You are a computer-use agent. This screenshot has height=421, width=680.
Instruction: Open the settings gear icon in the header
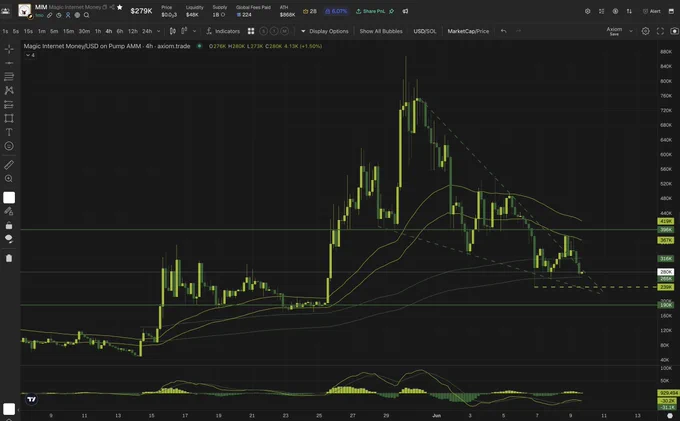(x=587, y=11)
